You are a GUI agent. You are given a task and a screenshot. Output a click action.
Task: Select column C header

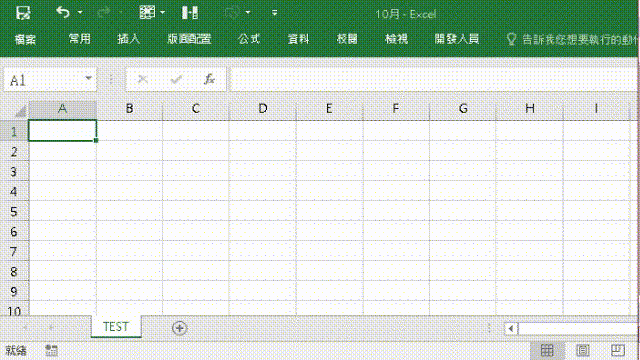tap(196, 109)
